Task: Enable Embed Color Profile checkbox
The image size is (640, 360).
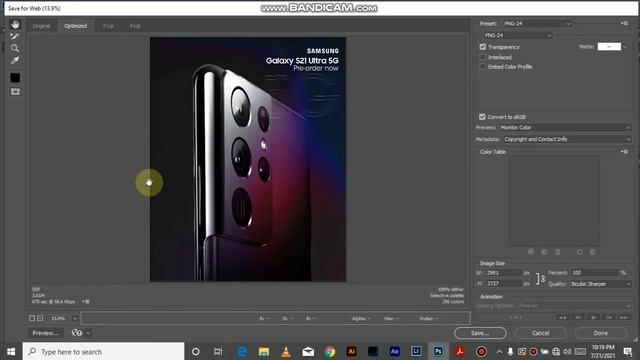Action: (x=483, y=67)
